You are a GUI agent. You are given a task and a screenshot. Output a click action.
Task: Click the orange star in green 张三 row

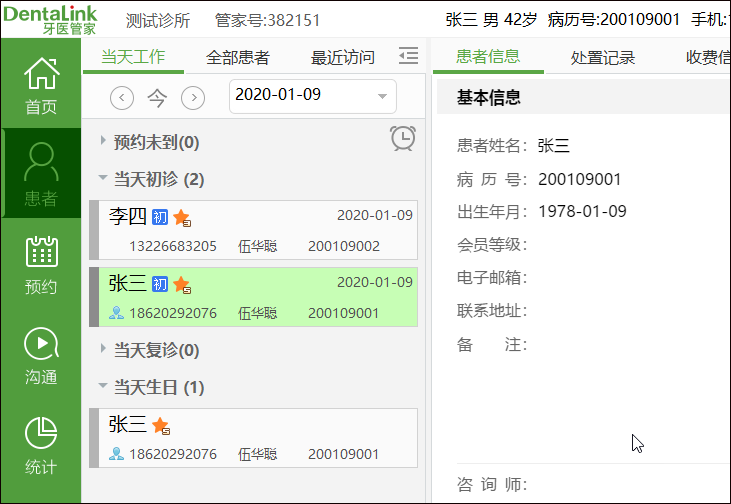(x=181, y=284)
